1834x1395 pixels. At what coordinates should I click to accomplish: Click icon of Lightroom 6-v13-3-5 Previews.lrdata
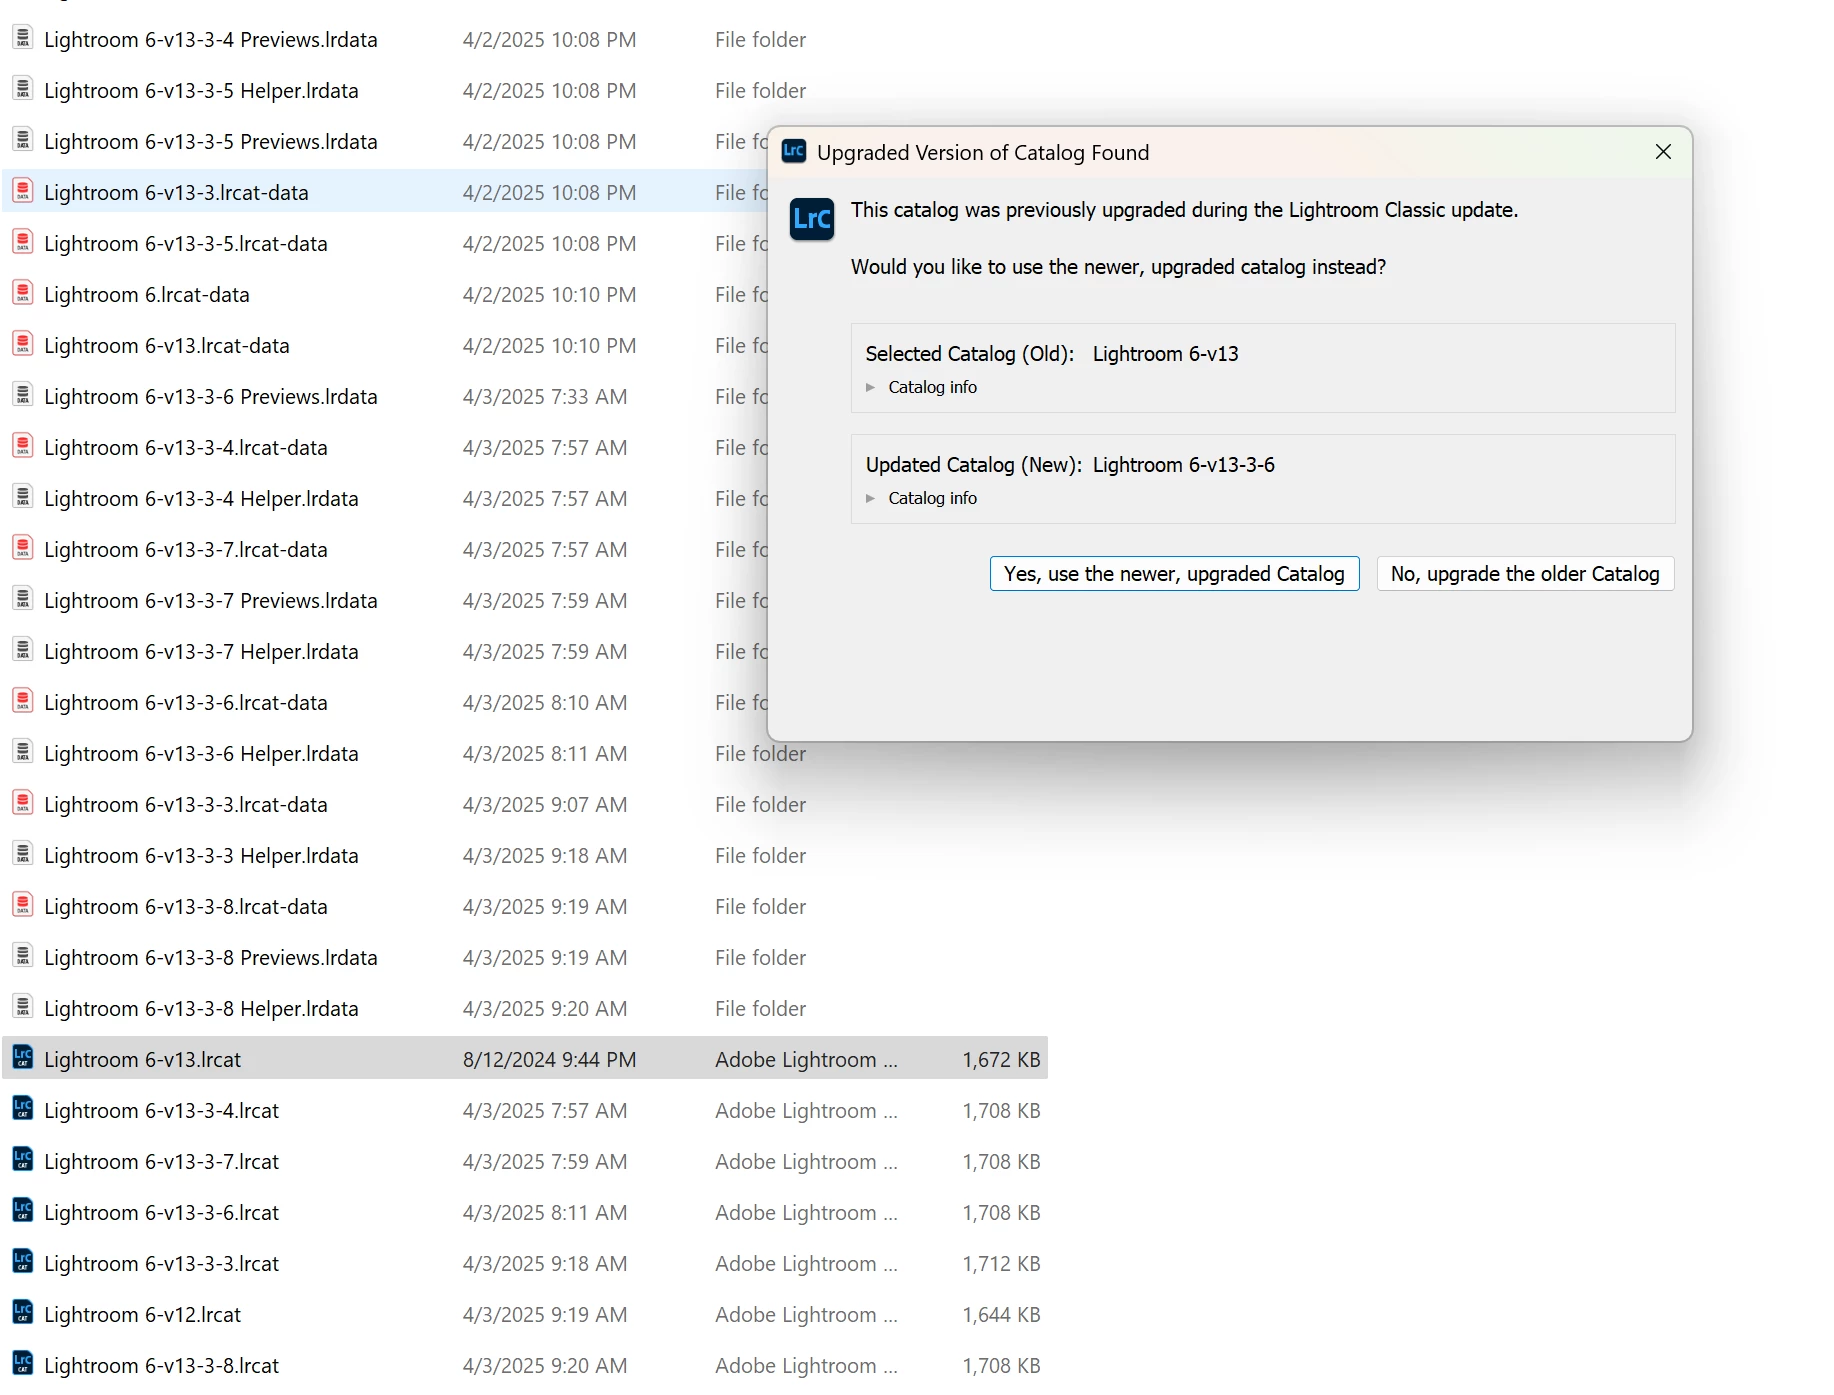pos(23,140)
